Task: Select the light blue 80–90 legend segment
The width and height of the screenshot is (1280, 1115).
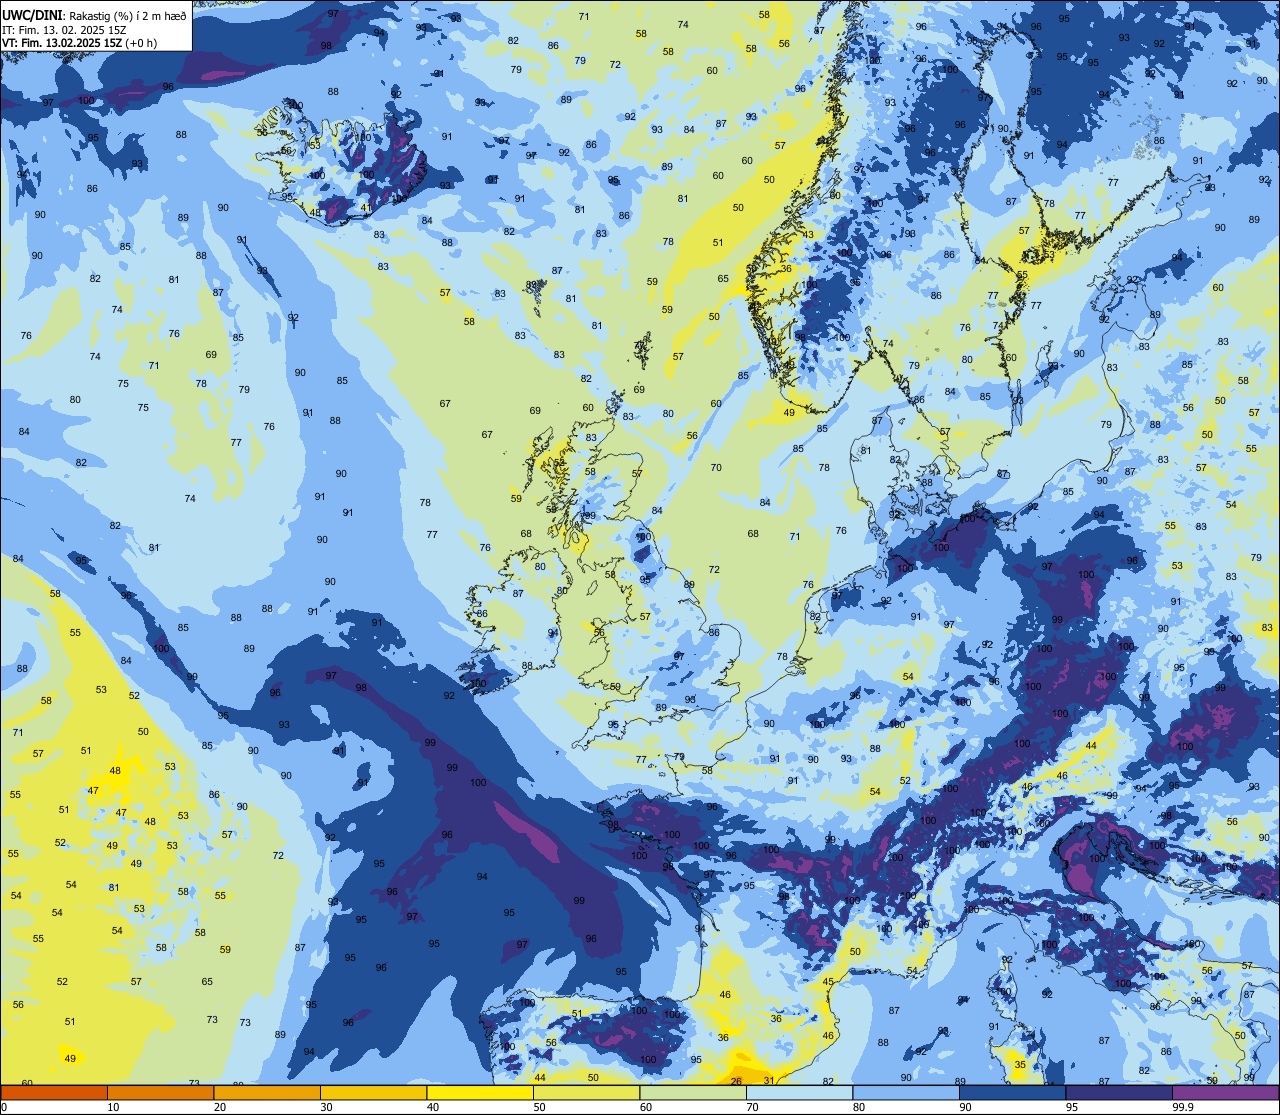Action: point(906,1092)
